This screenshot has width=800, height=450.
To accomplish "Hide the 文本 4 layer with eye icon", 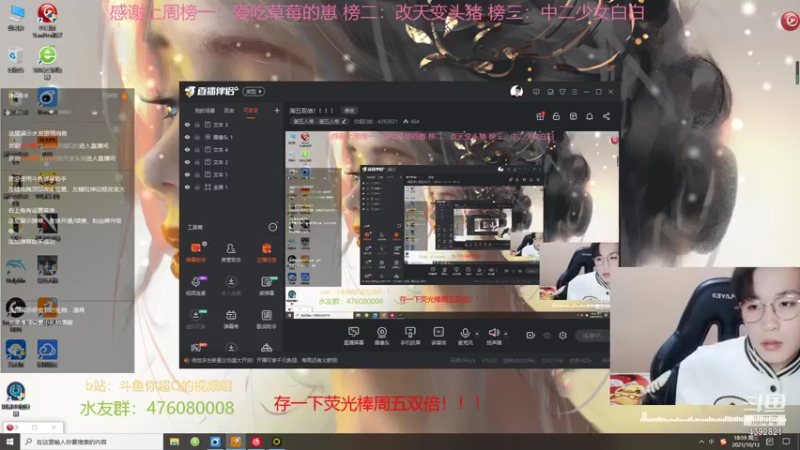I will pos(187,149).
